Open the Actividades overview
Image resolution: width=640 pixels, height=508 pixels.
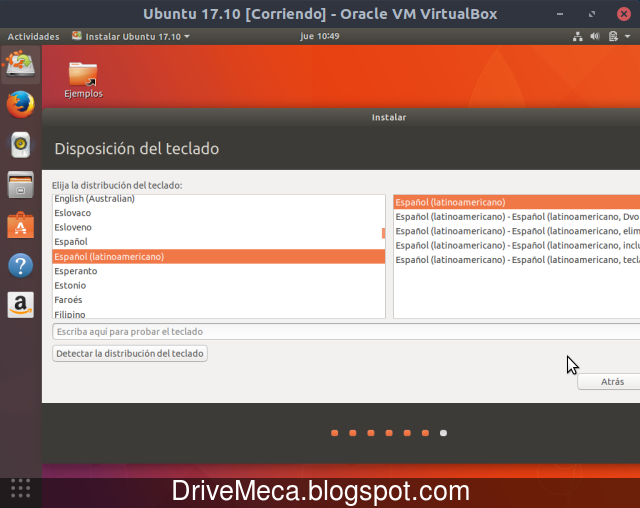(33, 36)
